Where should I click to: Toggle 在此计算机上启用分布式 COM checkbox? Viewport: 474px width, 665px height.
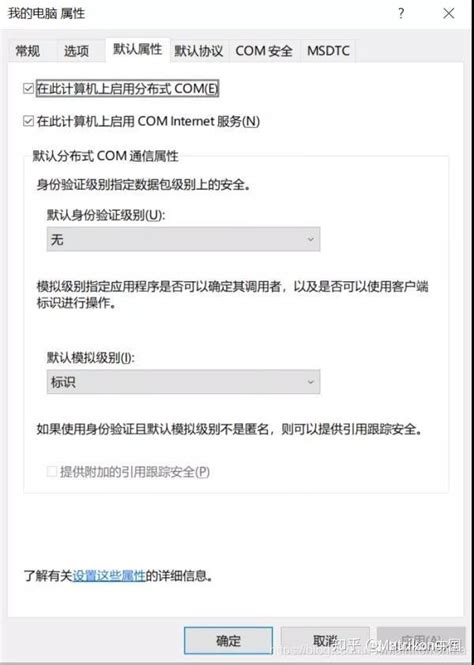[x=28, y=89]
